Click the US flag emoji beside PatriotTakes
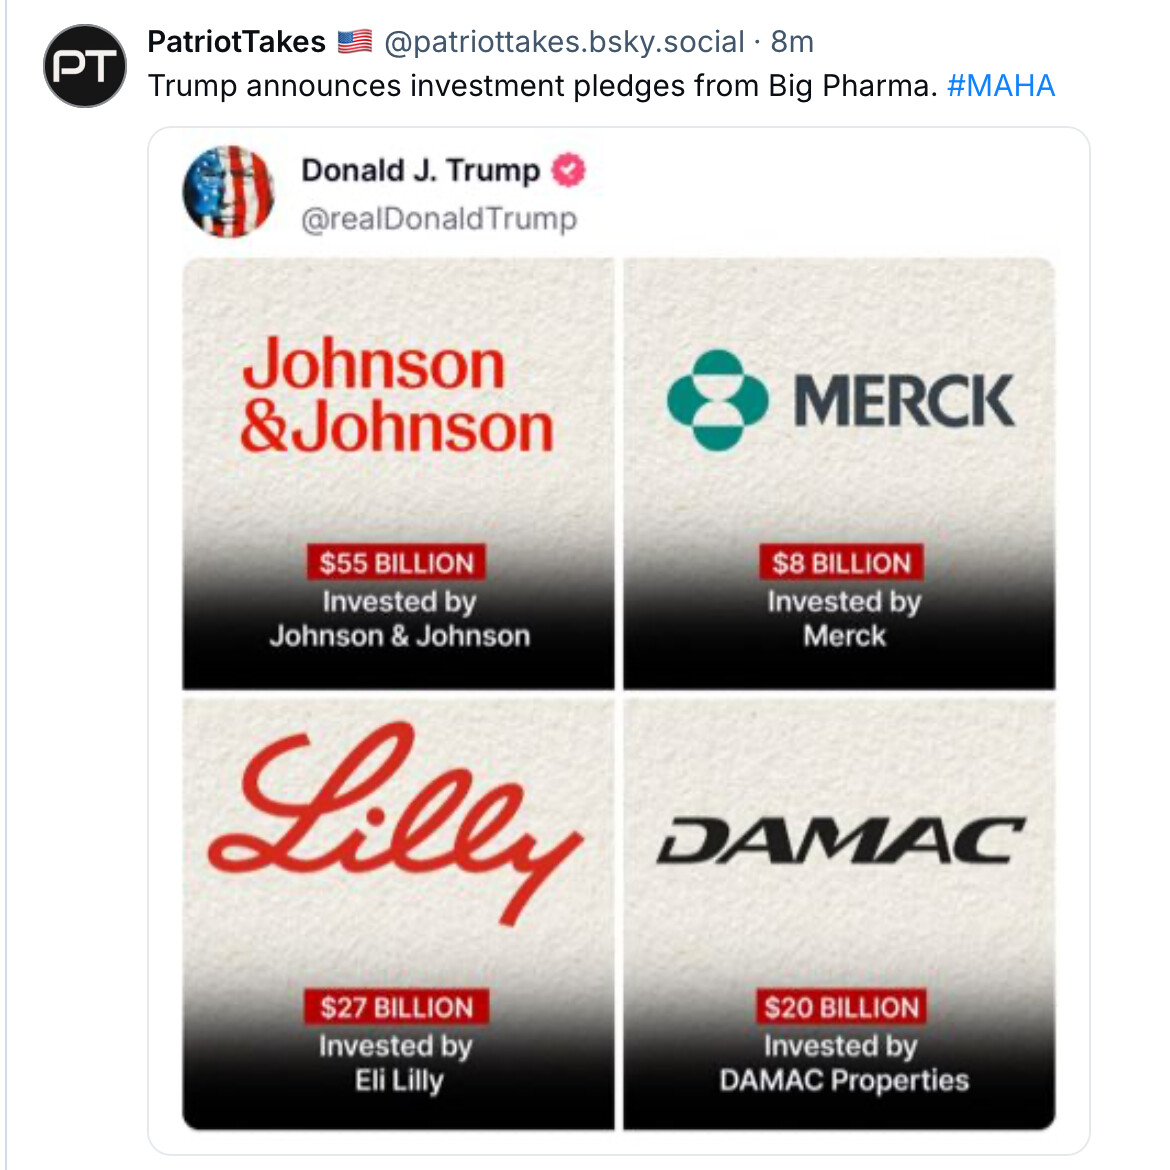Image resolution: width=1170 pixels, height=1170 pixels. tap(354, 42)
